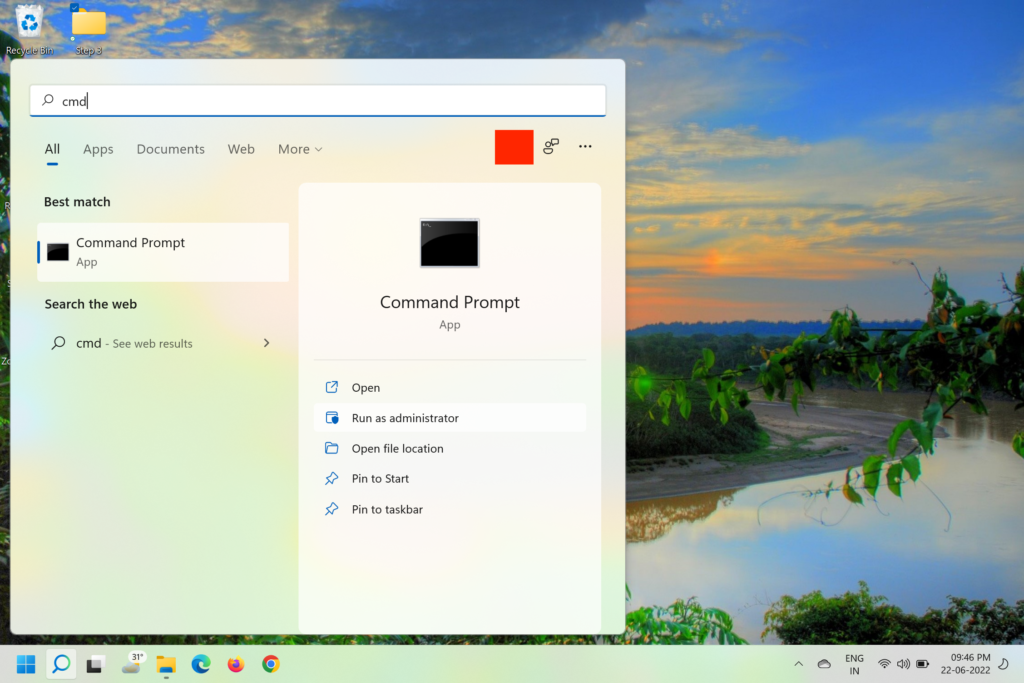The height and width of the screenshot is (683, 1024).
Task: Click the Start button on taskbar
Action: click(x=26, y=663)
